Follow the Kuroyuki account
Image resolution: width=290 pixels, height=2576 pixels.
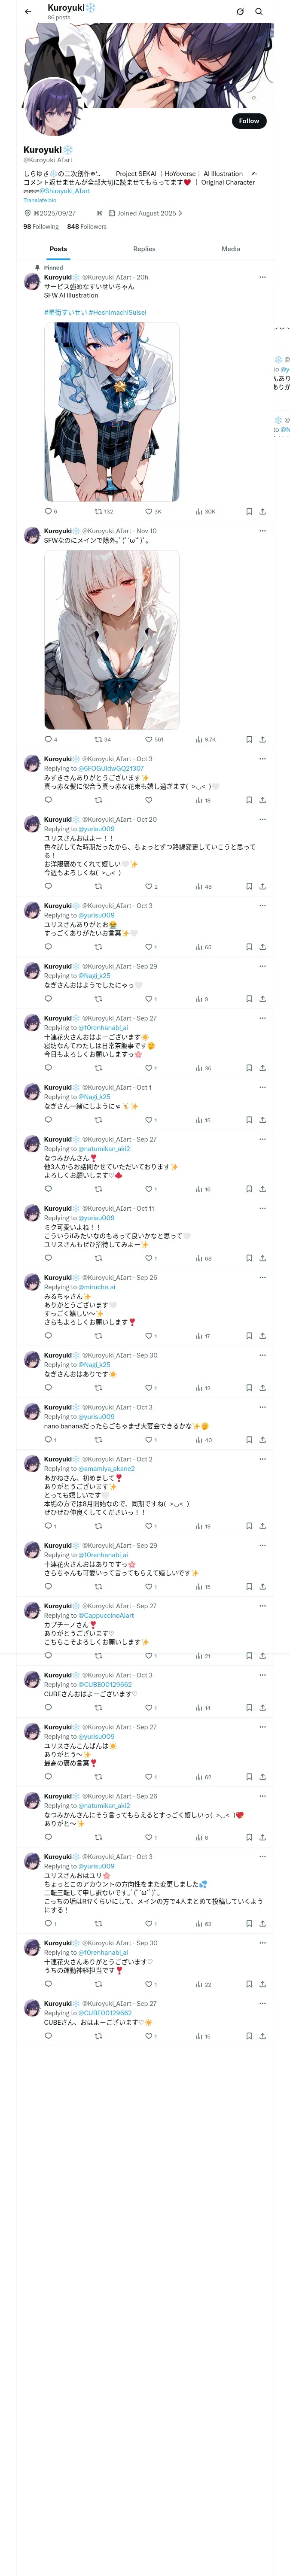pos(249,121)
